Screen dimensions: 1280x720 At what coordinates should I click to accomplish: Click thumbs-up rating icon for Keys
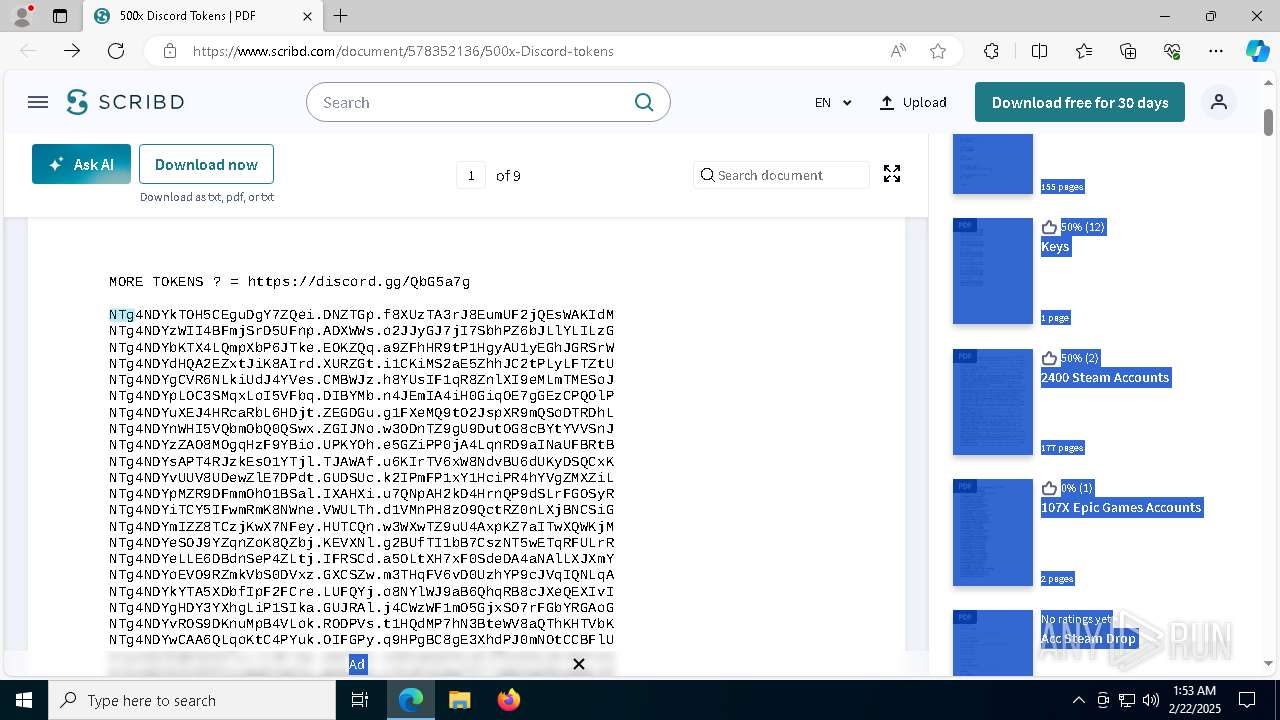(1049, 227)
